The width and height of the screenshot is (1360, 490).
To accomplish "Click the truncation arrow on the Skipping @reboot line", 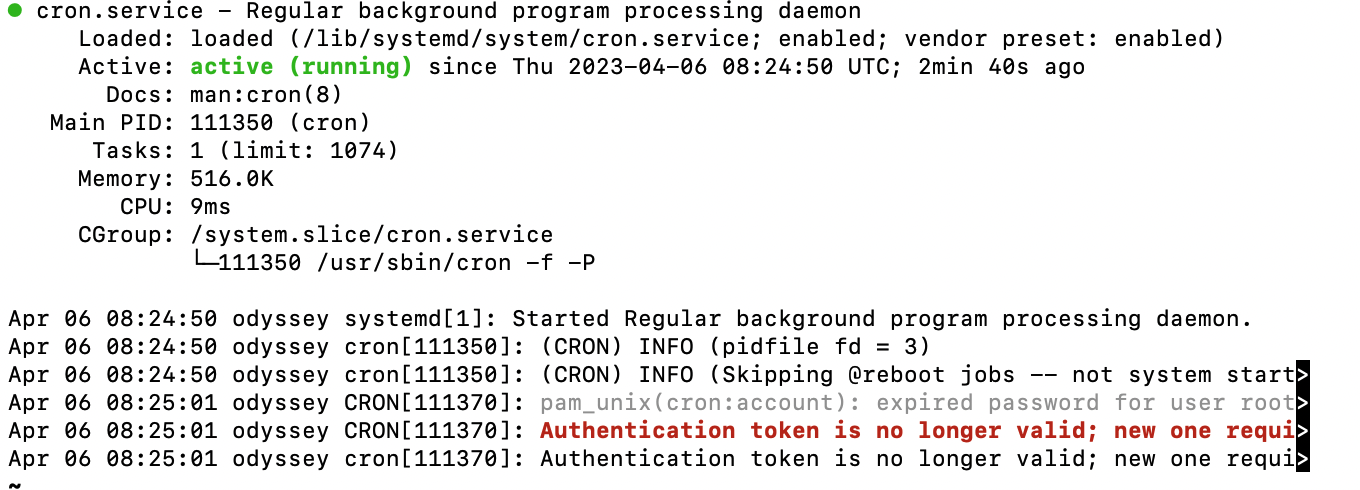I will (x=1302, y=375).
